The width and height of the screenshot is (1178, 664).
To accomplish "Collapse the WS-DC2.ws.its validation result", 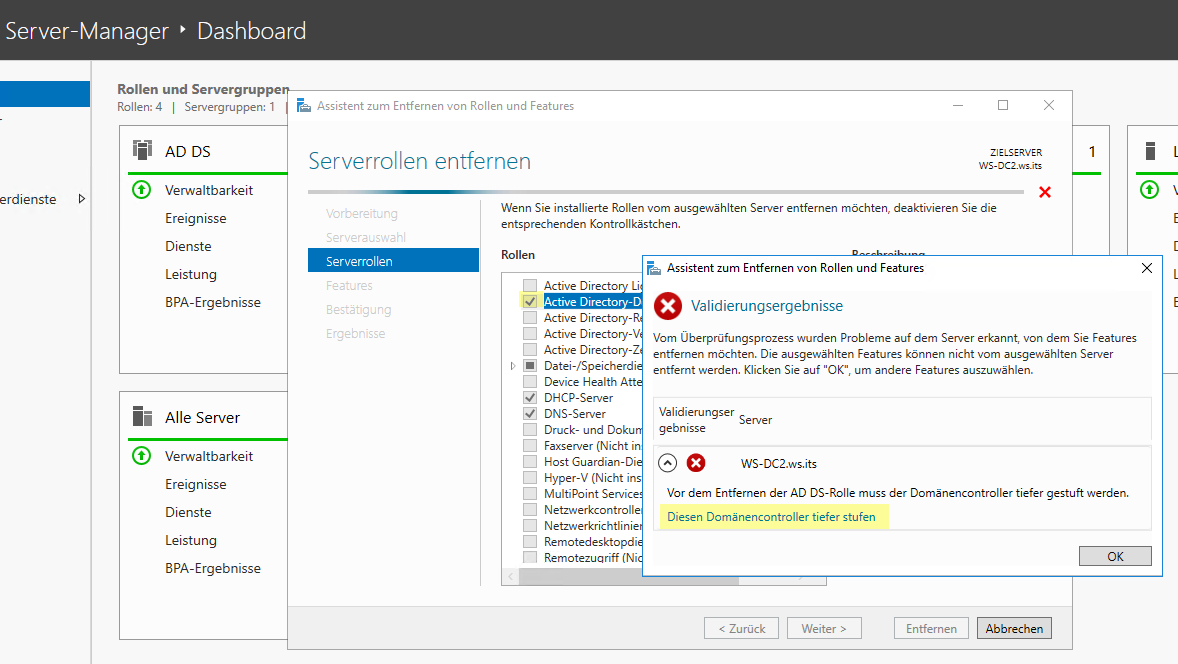I will pos(667,463).
